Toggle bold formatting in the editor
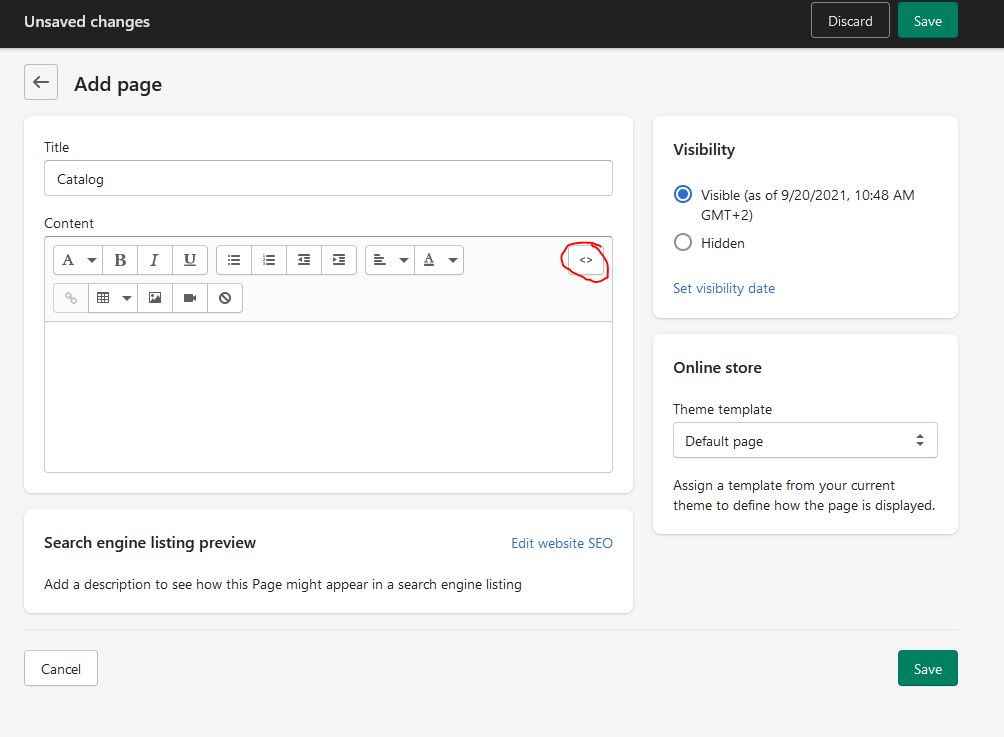The height and width of the screenshot is (737, 1004). point(120,259)
